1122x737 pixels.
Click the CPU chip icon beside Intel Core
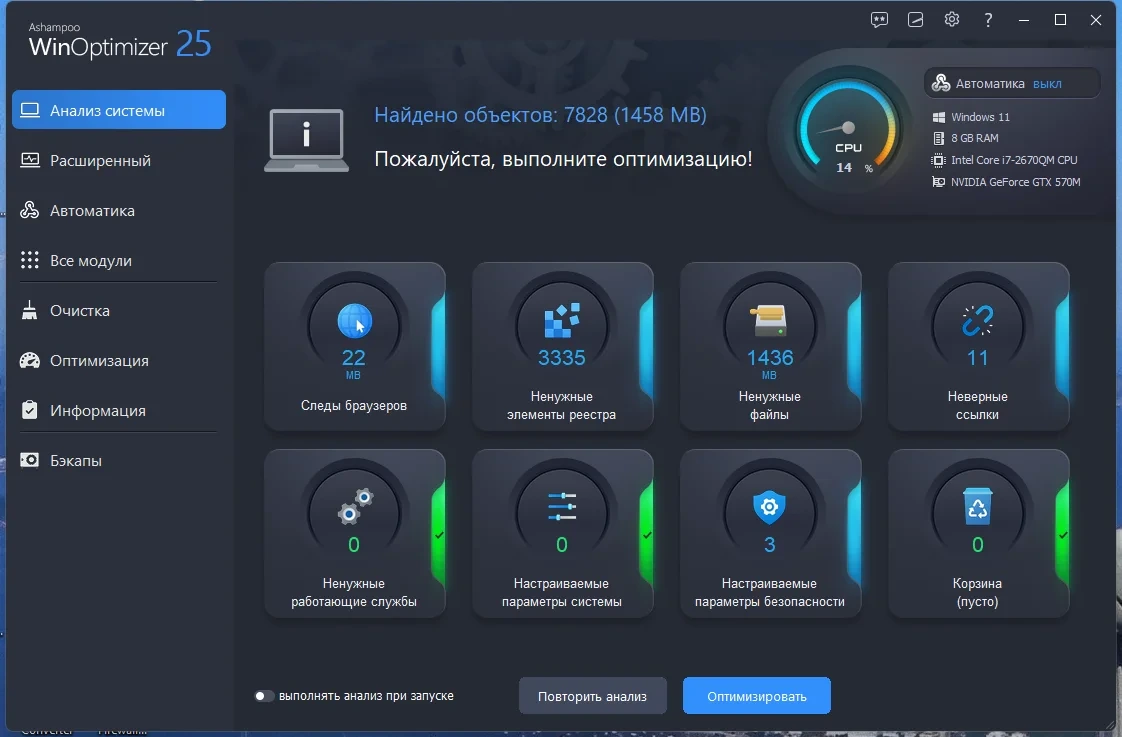point(939,160)
